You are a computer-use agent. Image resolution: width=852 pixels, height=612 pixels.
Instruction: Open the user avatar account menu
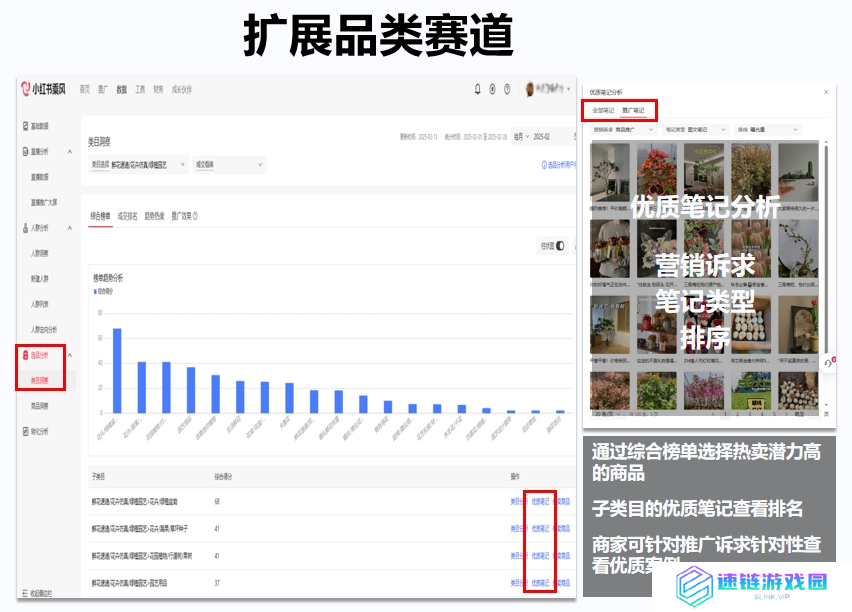[x=548, y=89]
